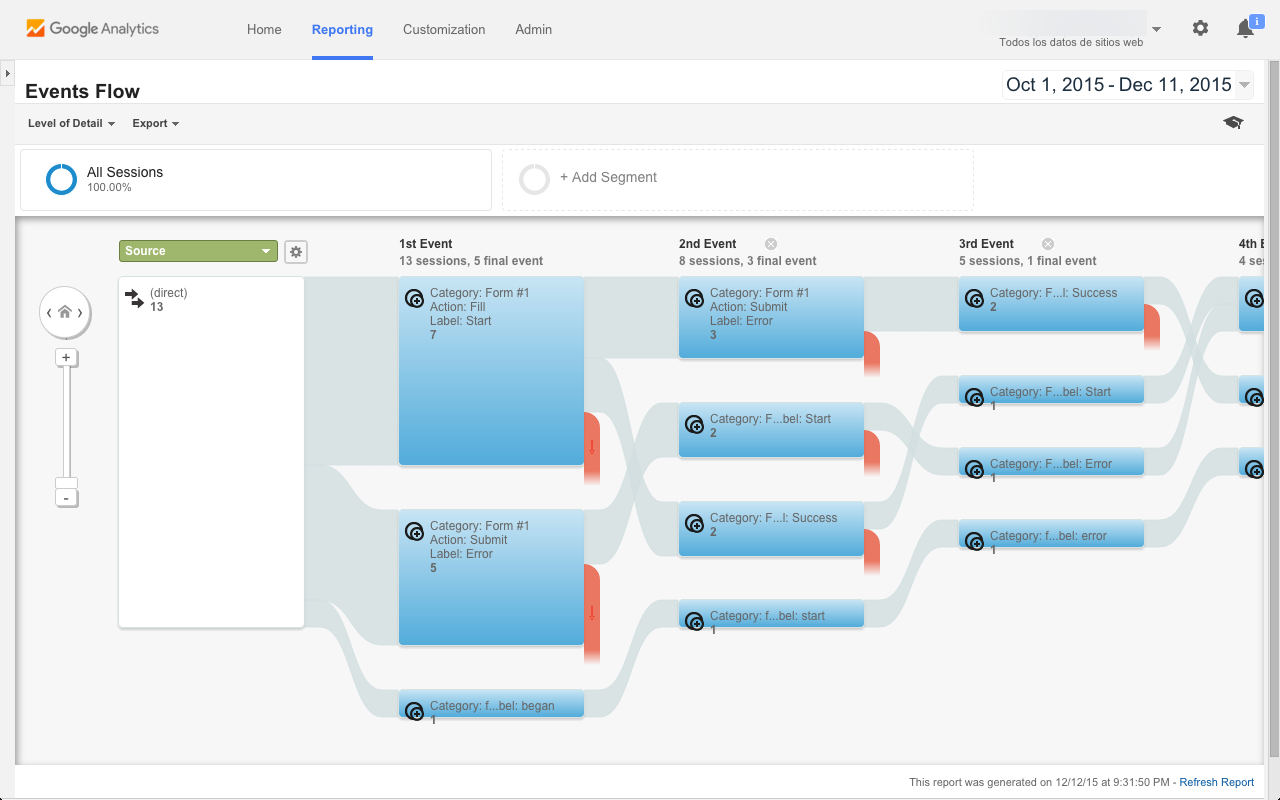The width and height of the screenshot is (1280, 800).
Task: Click event icon on Form #1 Fill Start node
Action: click(x=414, y=298)
